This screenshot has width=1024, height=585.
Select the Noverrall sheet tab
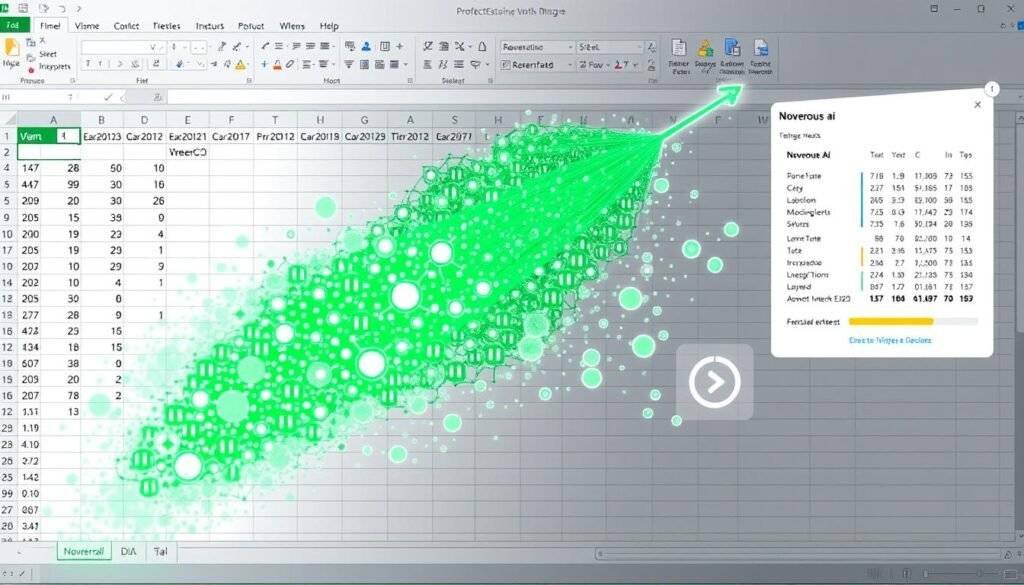(84, 551)
